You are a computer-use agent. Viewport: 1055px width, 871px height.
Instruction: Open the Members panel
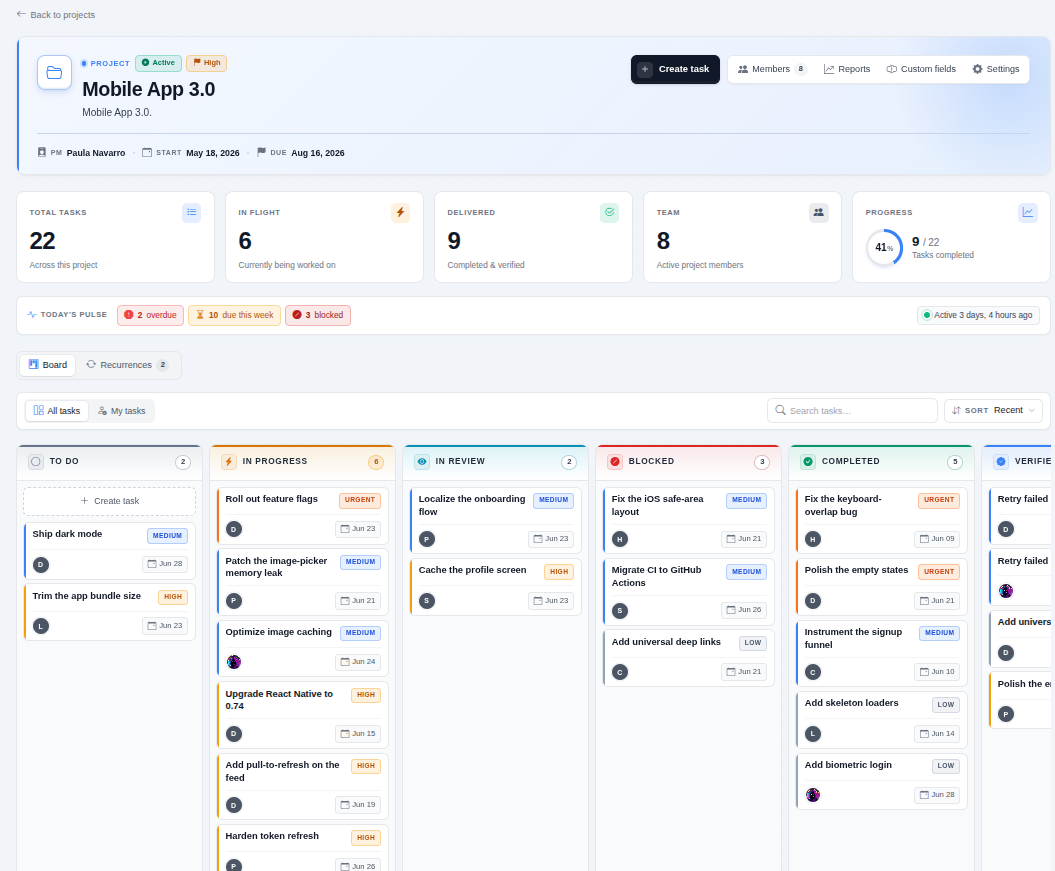(x=772, y=69)
